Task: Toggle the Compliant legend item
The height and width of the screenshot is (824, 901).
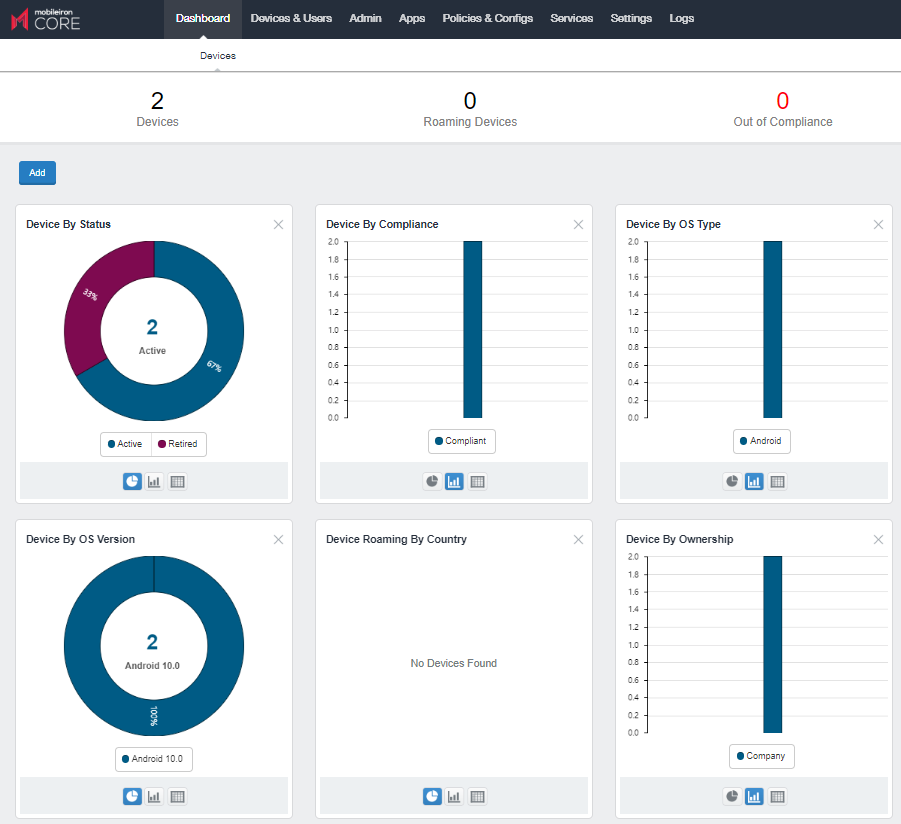Action: (462, 441)
